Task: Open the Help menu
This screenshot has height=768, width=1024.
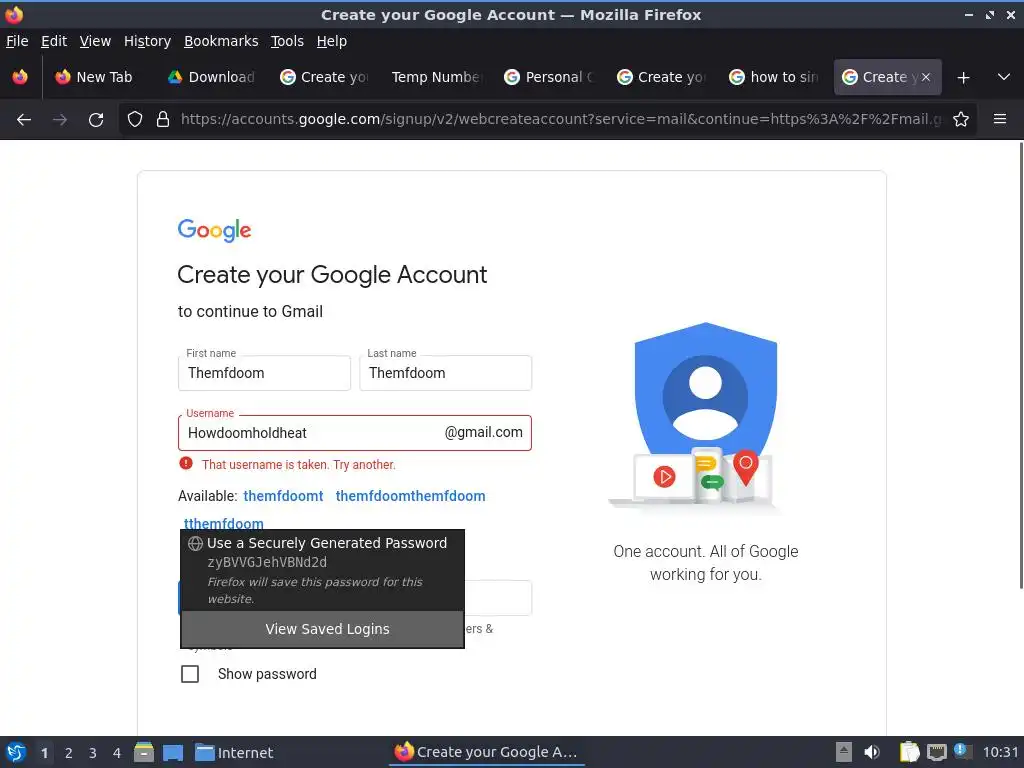Action: 332,41
